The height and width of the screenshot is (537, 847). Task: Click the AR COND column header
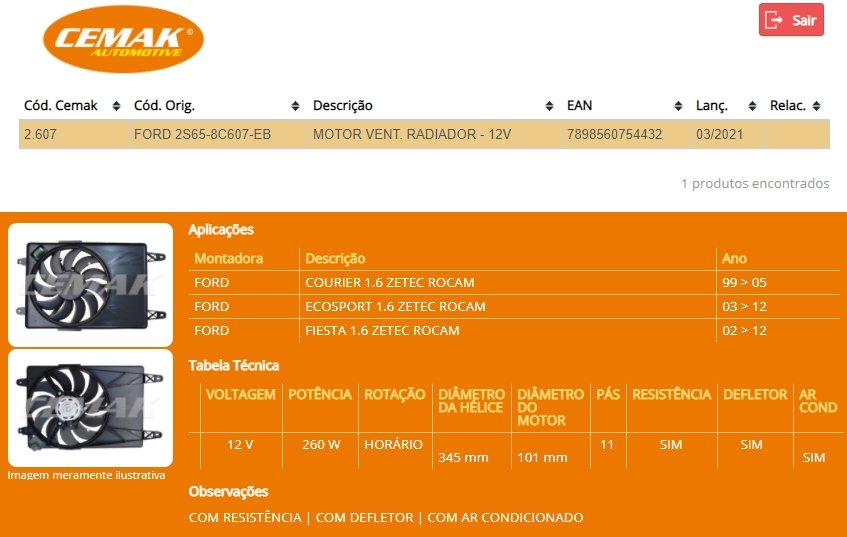818,401
